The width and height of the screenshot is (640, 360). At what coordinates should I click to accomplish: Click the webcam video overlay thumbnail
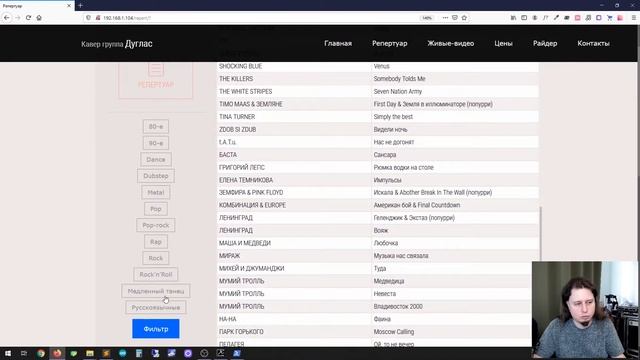585,310
